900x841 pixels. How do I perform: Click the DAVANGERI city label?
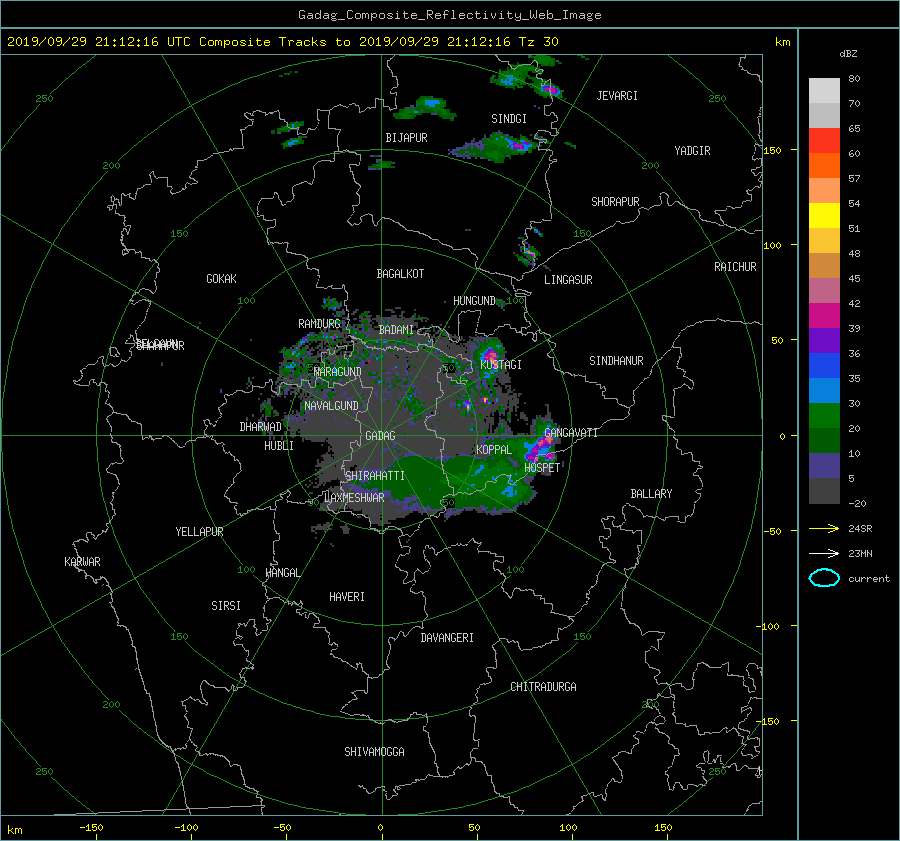pyautogui.click(x=447, y=638)
